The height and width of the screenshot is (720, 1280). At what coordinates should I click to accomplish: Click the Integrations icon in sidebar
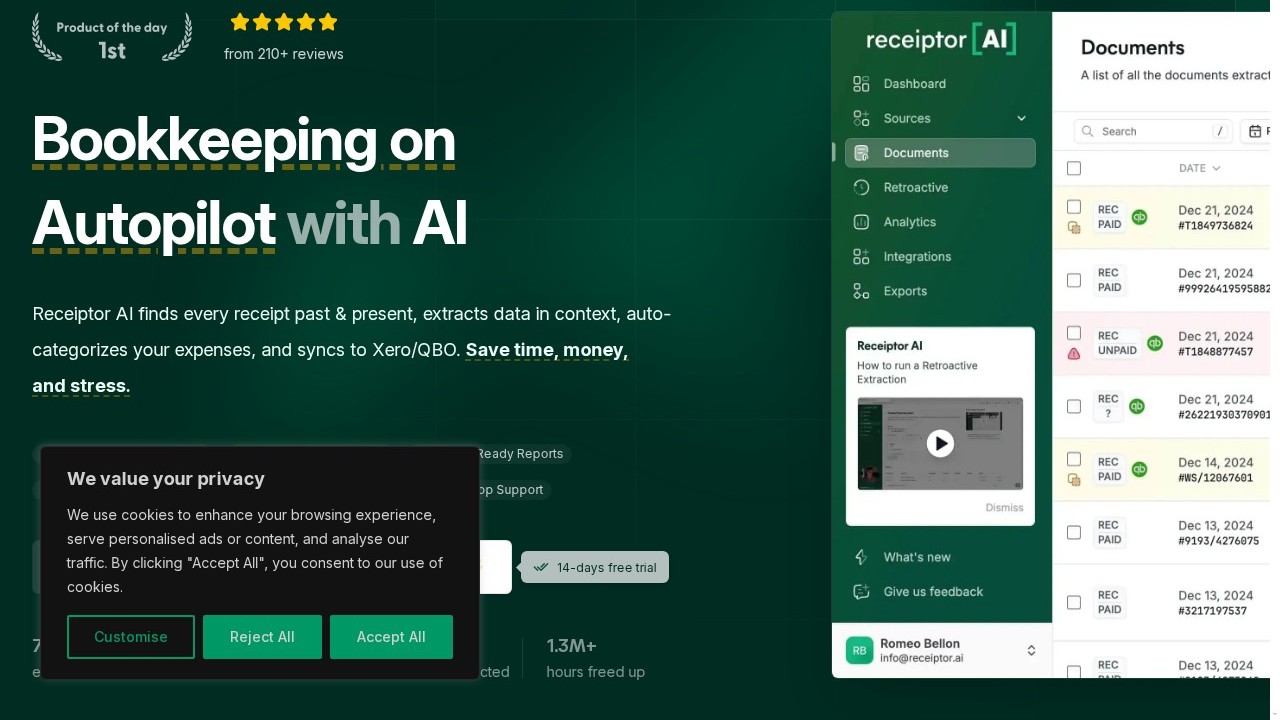pos(861,257)
